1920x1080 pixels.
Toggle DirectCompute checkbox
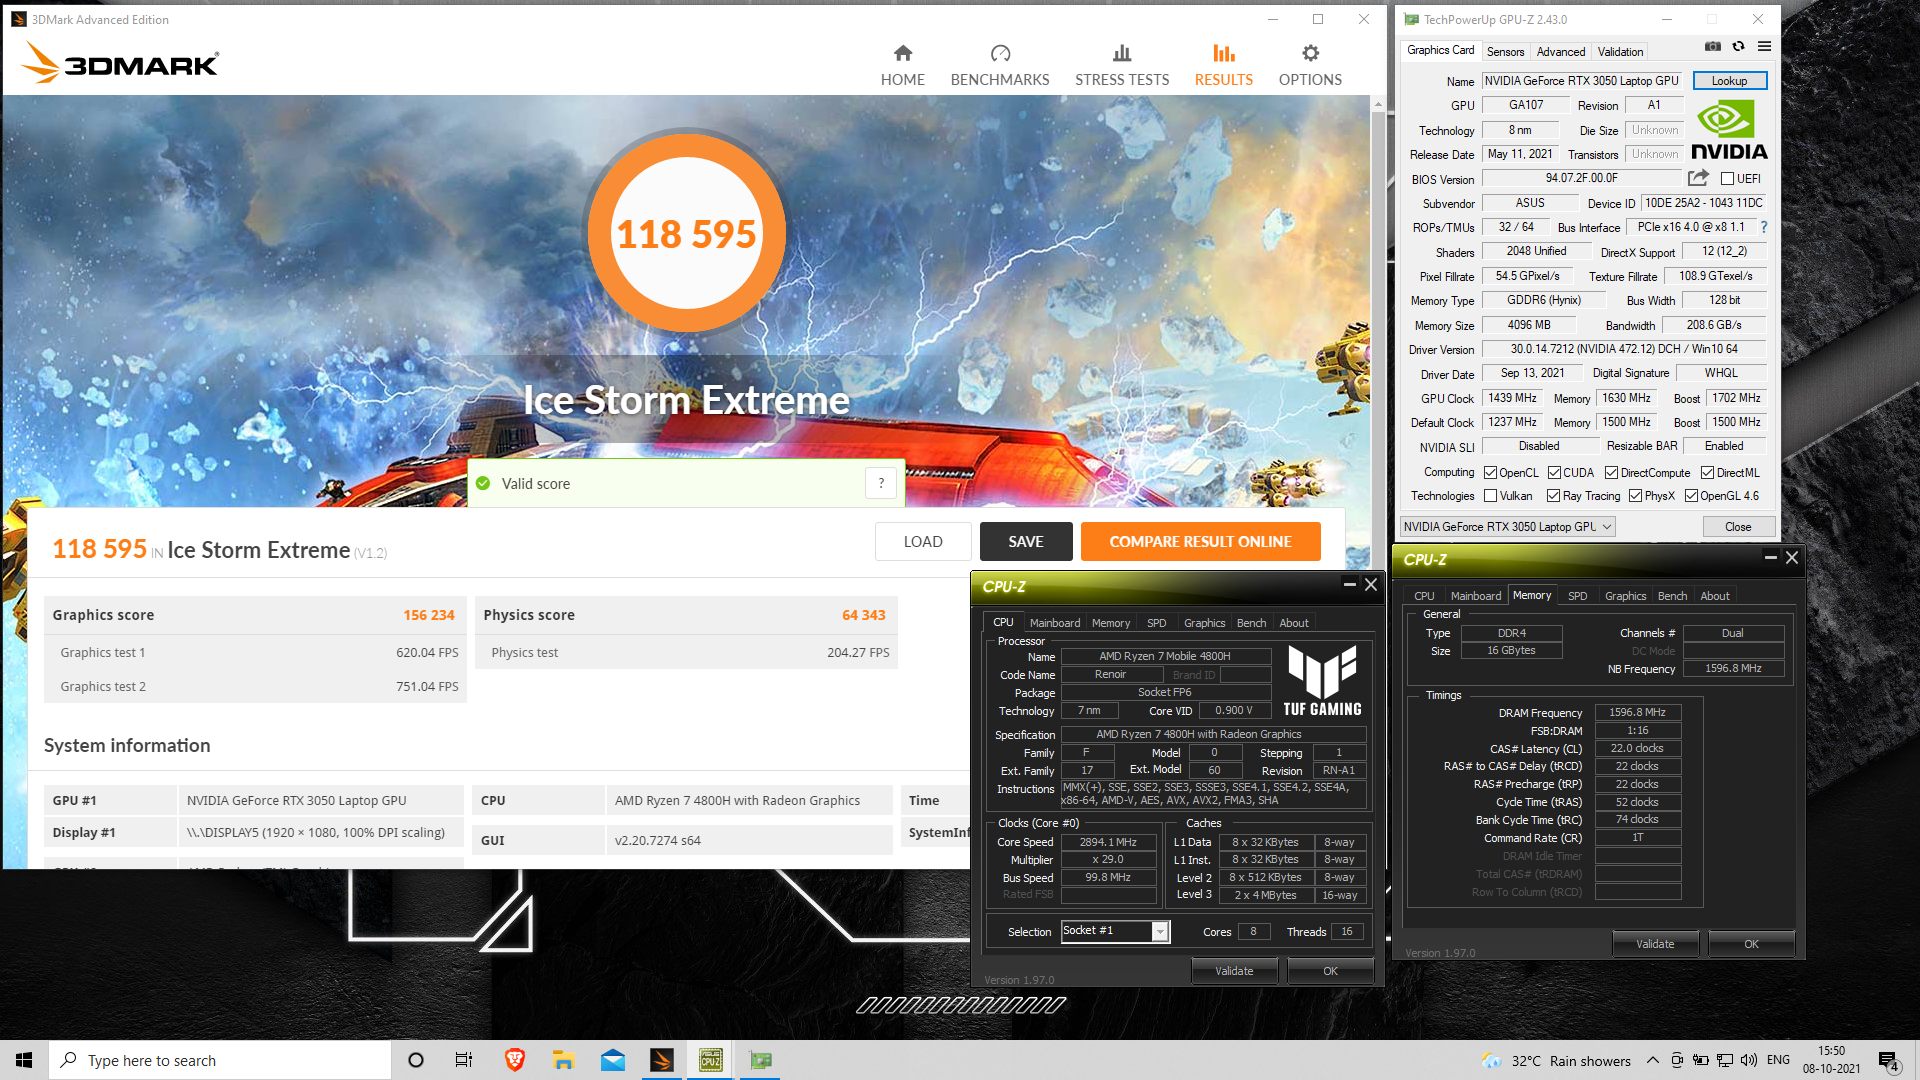click(1611, 472)
